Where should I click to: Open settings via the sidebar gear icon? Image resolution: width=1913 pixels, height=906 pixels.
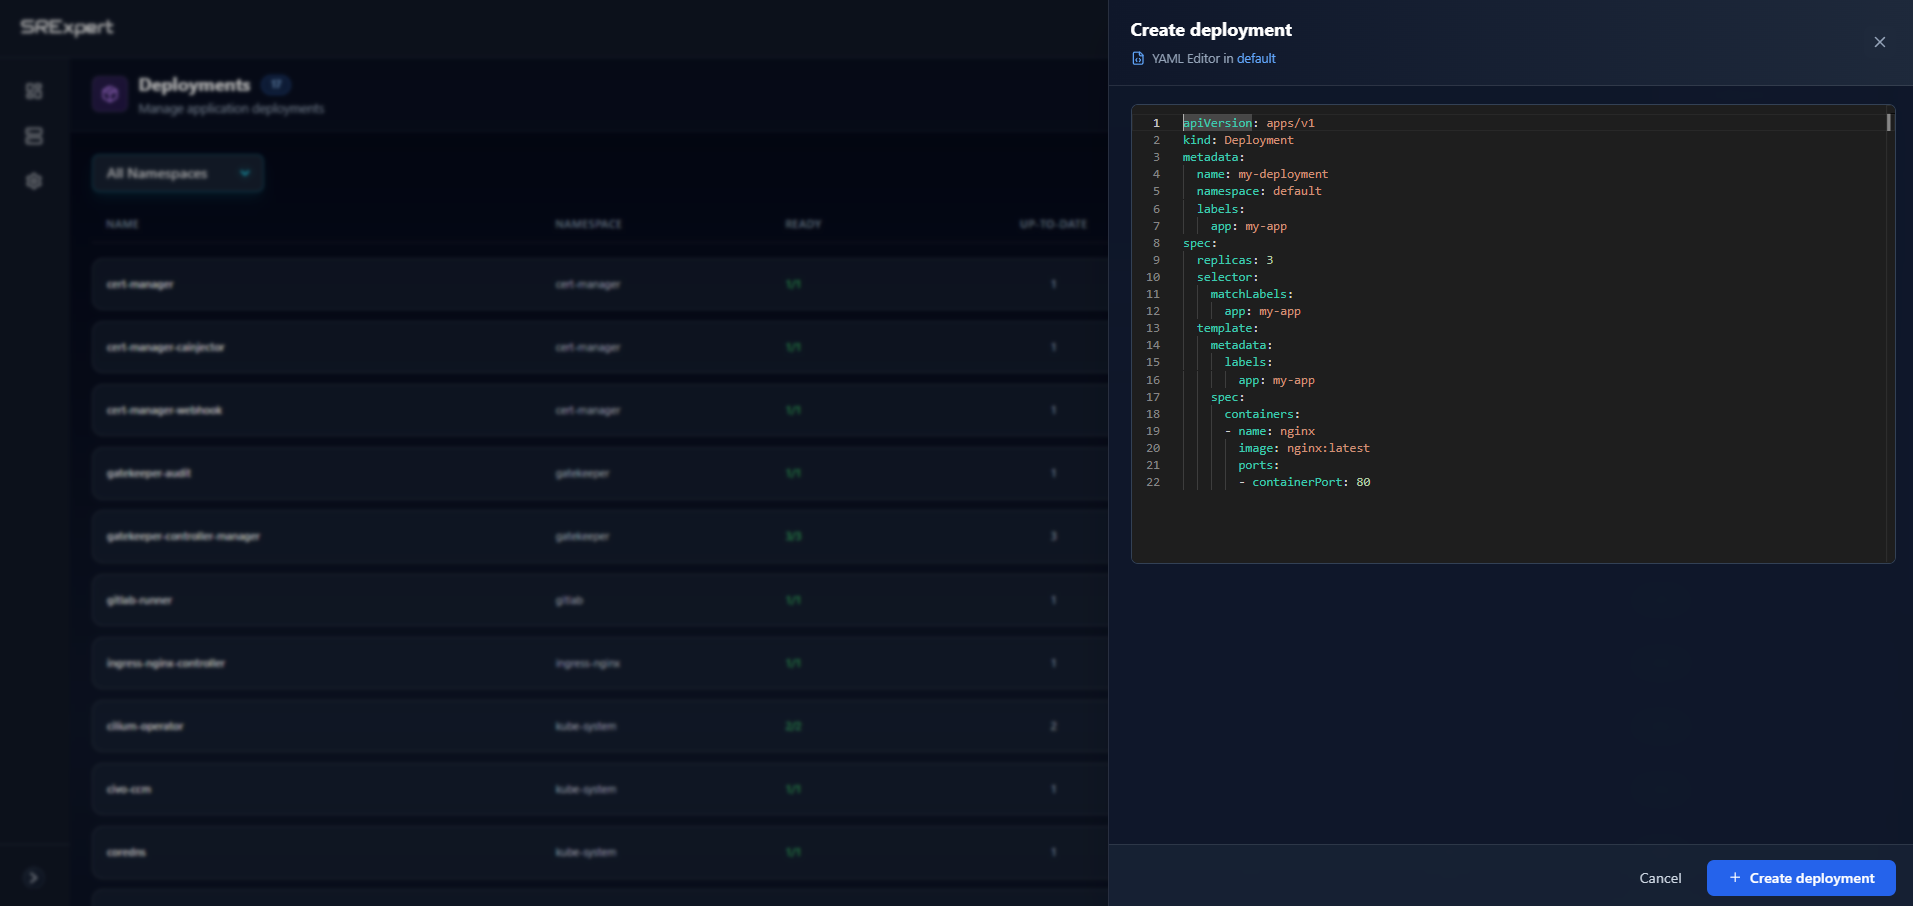point(33,181)
